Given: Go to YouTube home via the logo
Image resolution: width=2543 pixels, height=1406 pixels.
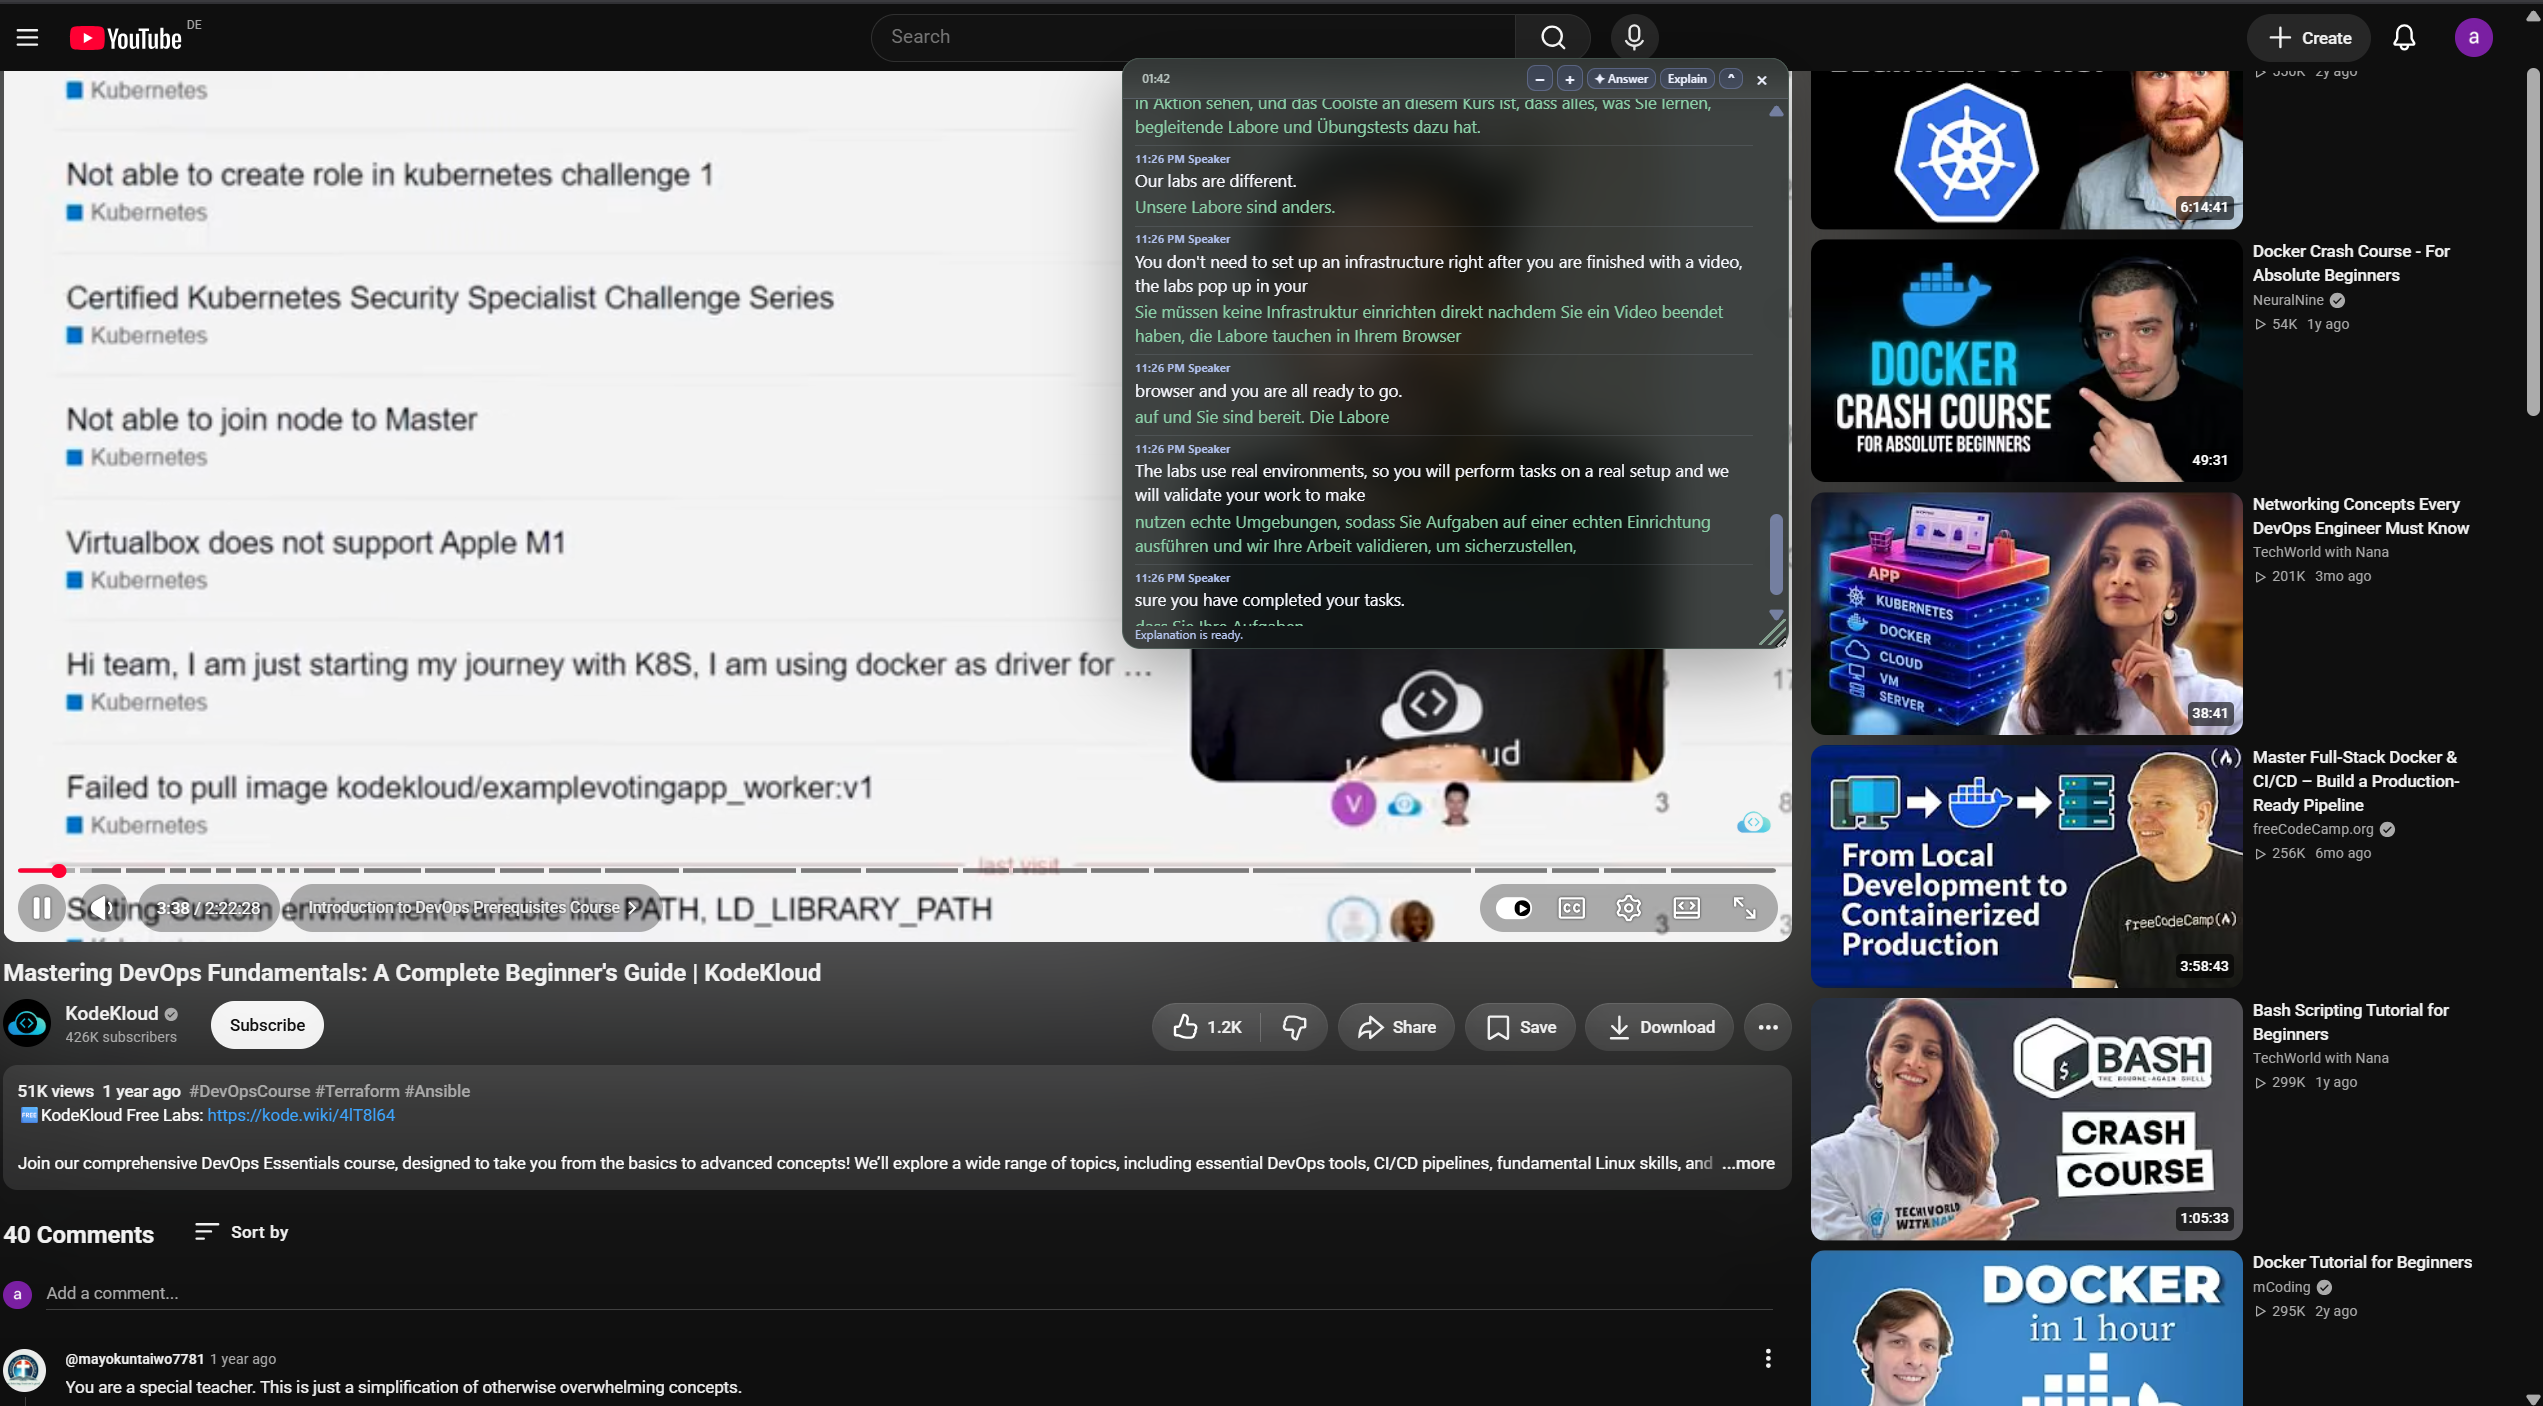Looking at the screenshot, I should [x=126, y=38].
